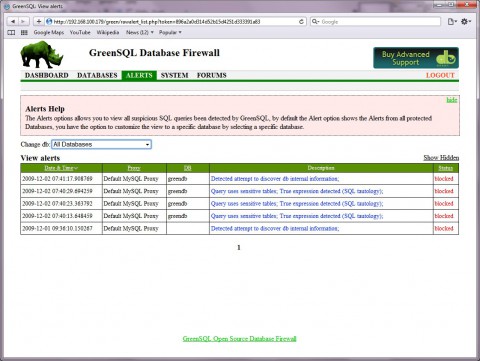Click the GreenSQL Database Firewall heading
480x361 pixels.
(154, 53)
